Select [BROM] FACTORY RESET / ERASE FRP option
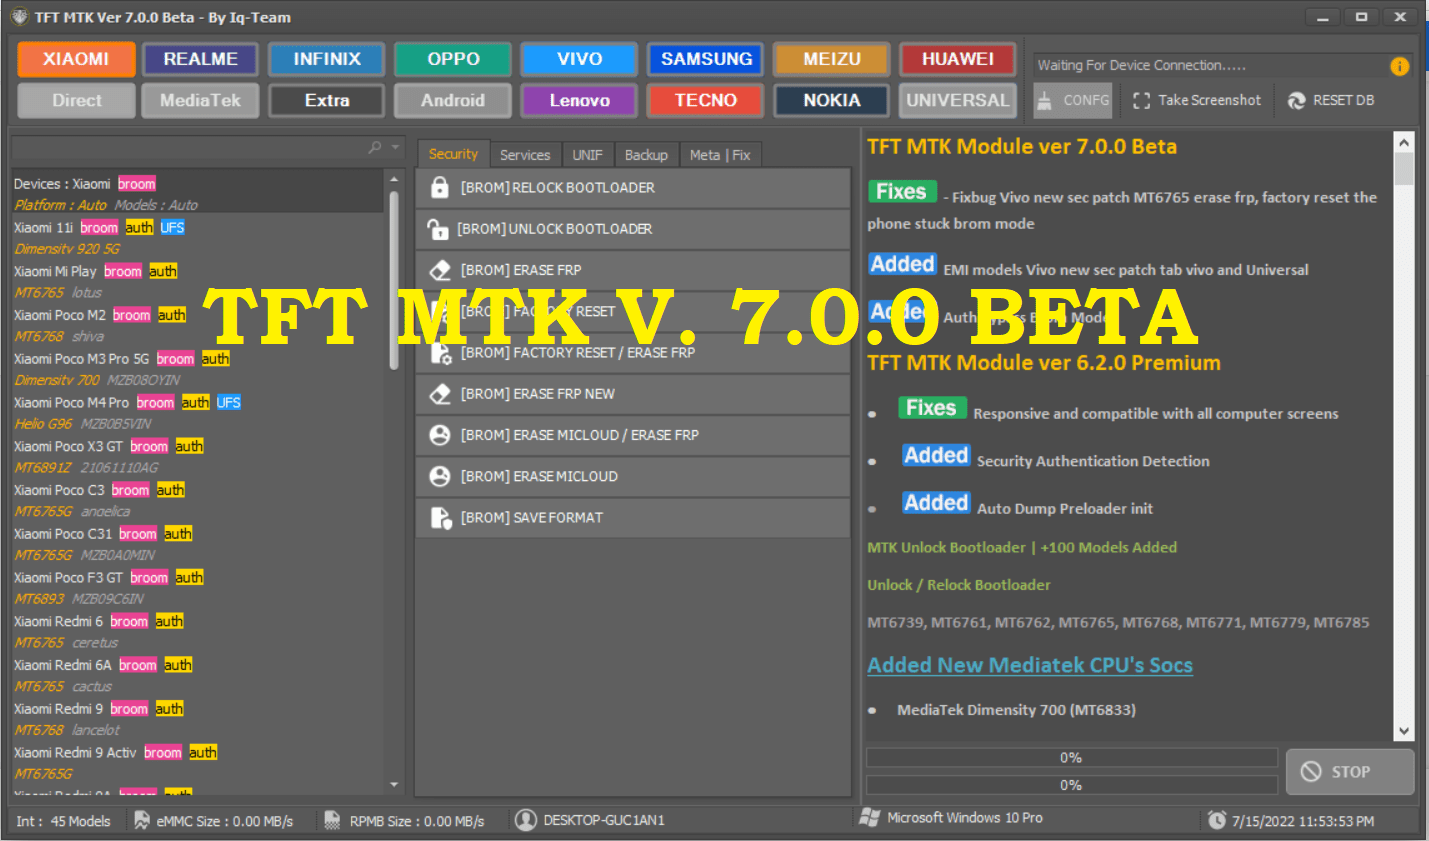1429x841 pixels. (633, 353)
